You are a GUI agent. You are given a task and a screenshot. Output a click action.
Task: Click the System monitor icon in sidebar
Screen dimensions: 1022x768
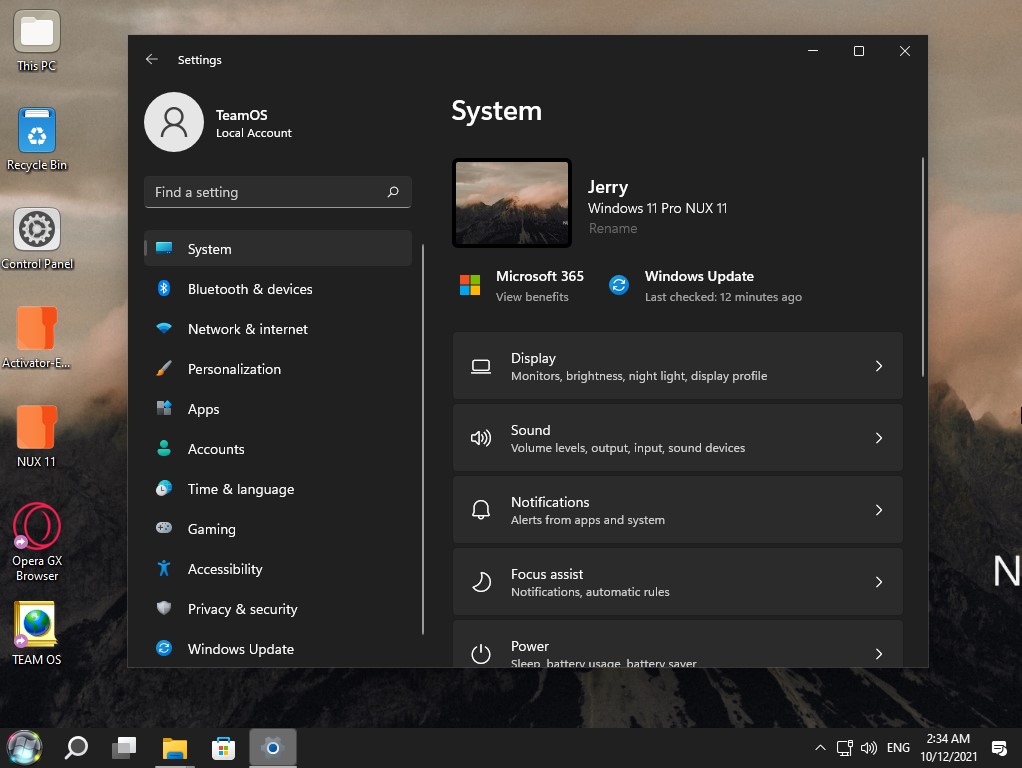tap(164, 248)
